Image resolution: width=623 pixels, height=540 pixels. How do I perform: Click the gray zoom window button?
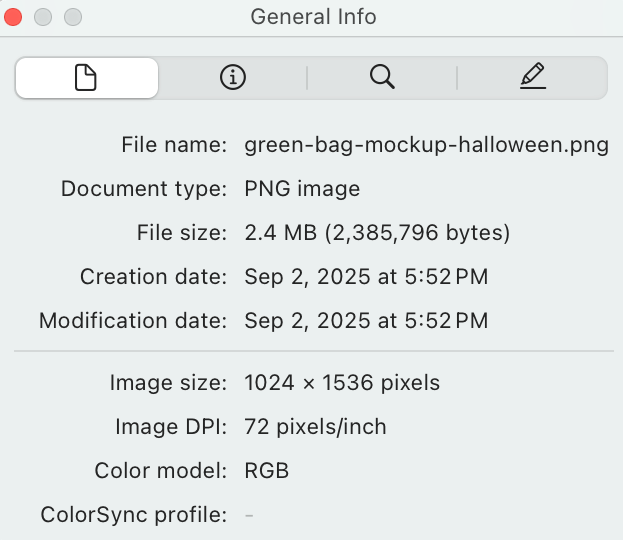click(72, 17)
